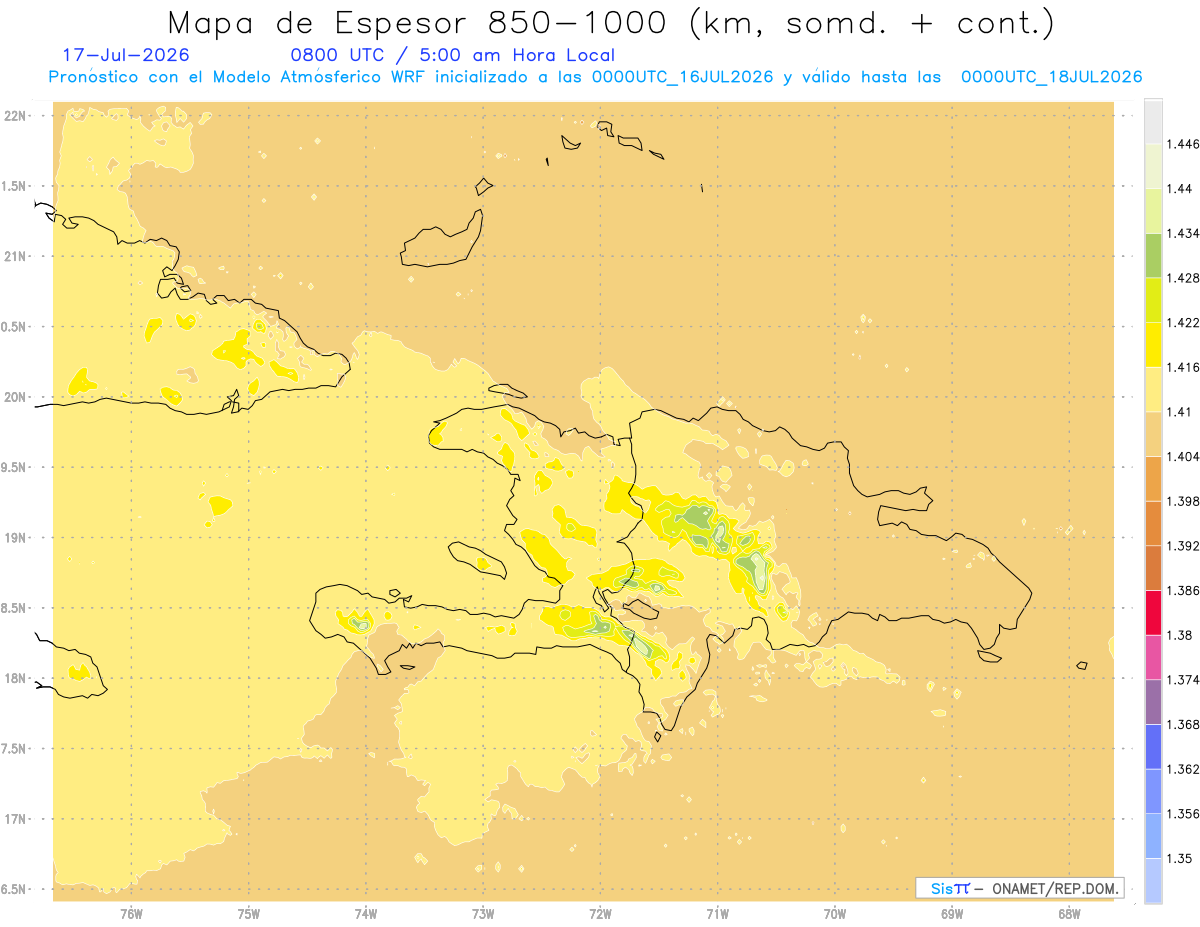Click the colorbar value '1.356'
This screenshot has height=927, width=1200.
coord(1184,814)
